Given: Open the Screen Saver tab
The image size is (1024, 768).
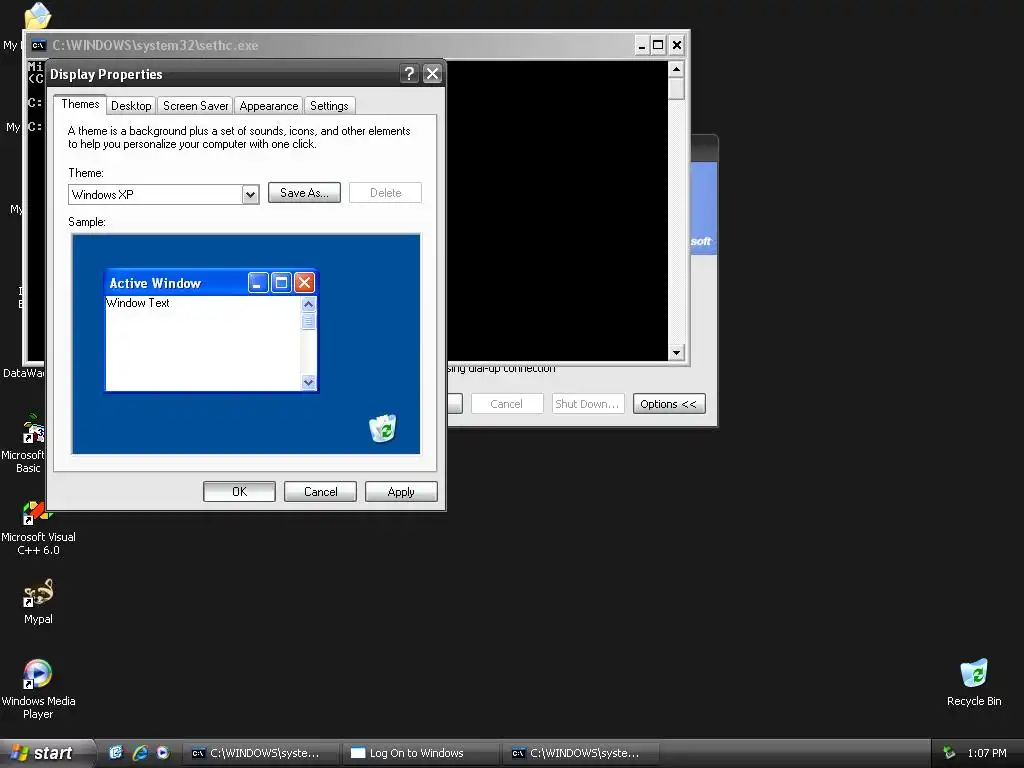Looking at the screenshot, I should pyautogui.click(x=195, y=106).
